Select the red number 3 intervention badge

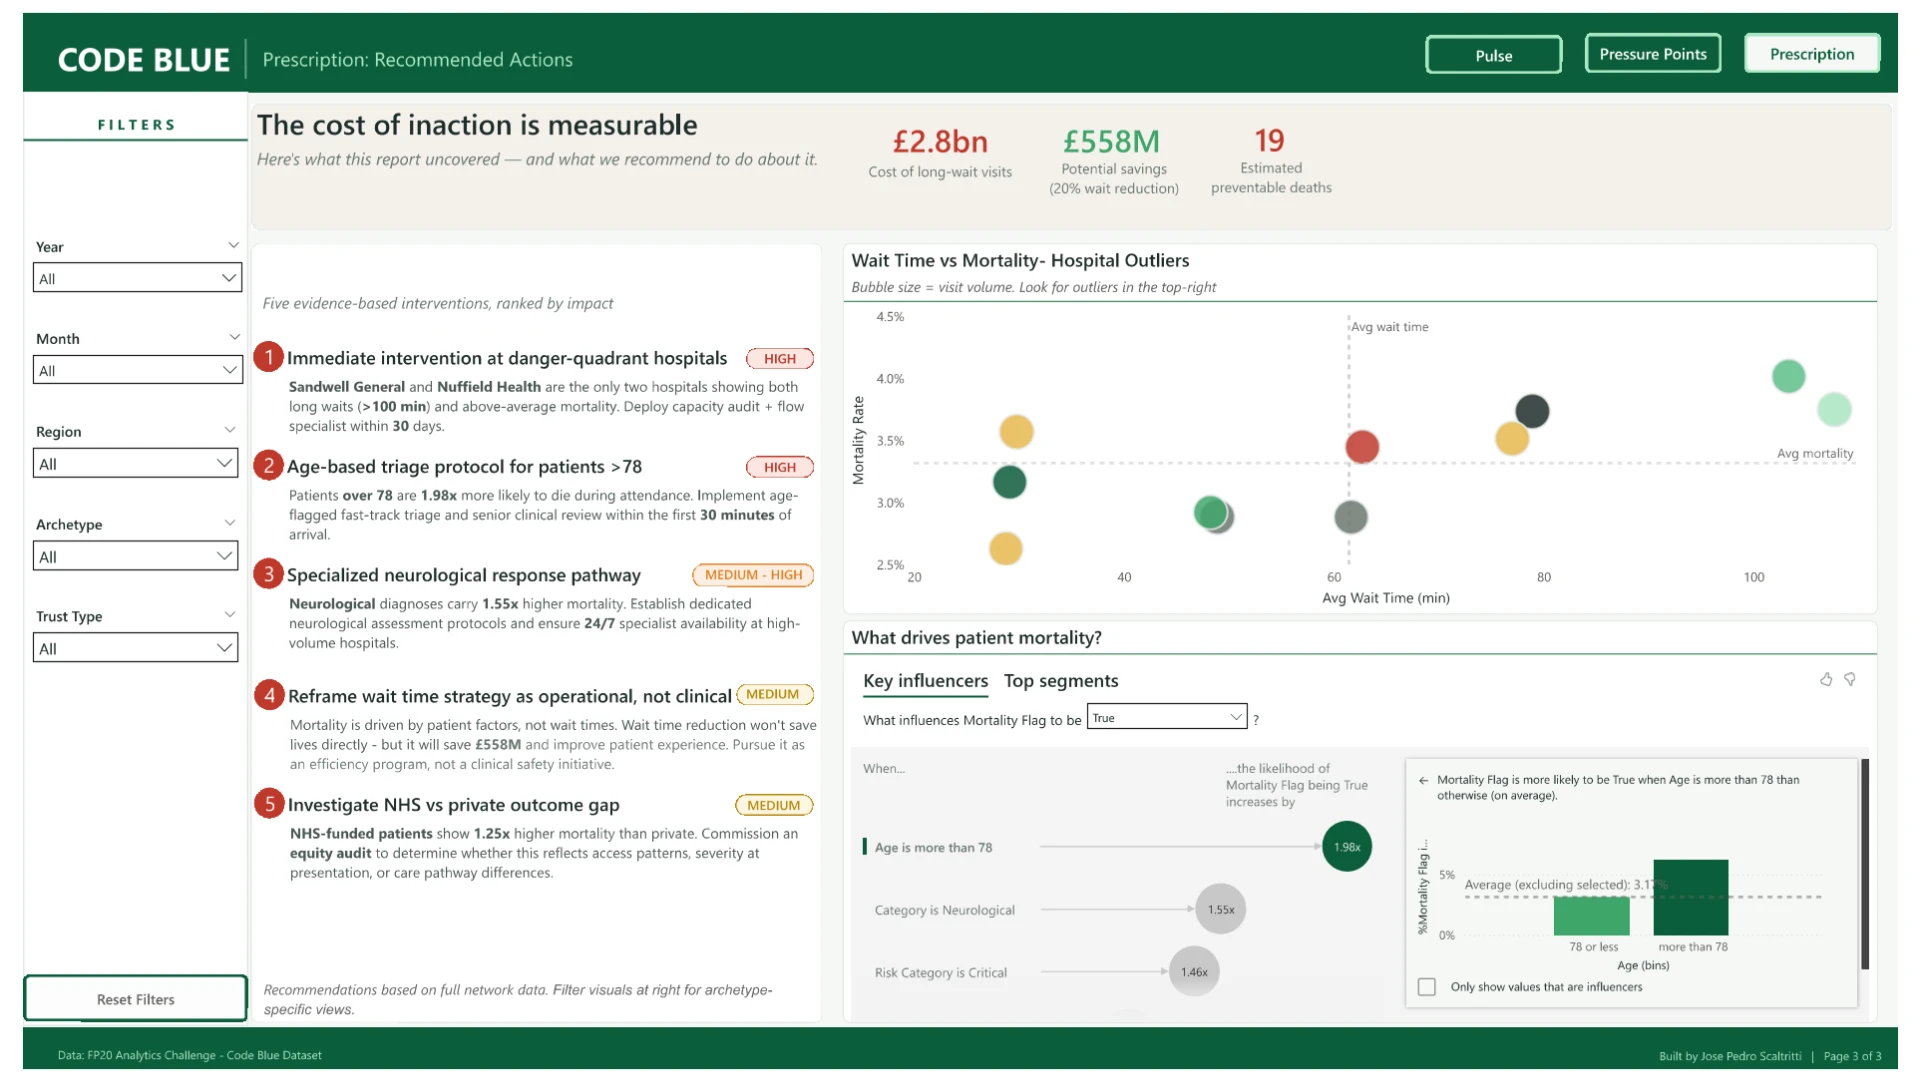(x=268, y=574)
